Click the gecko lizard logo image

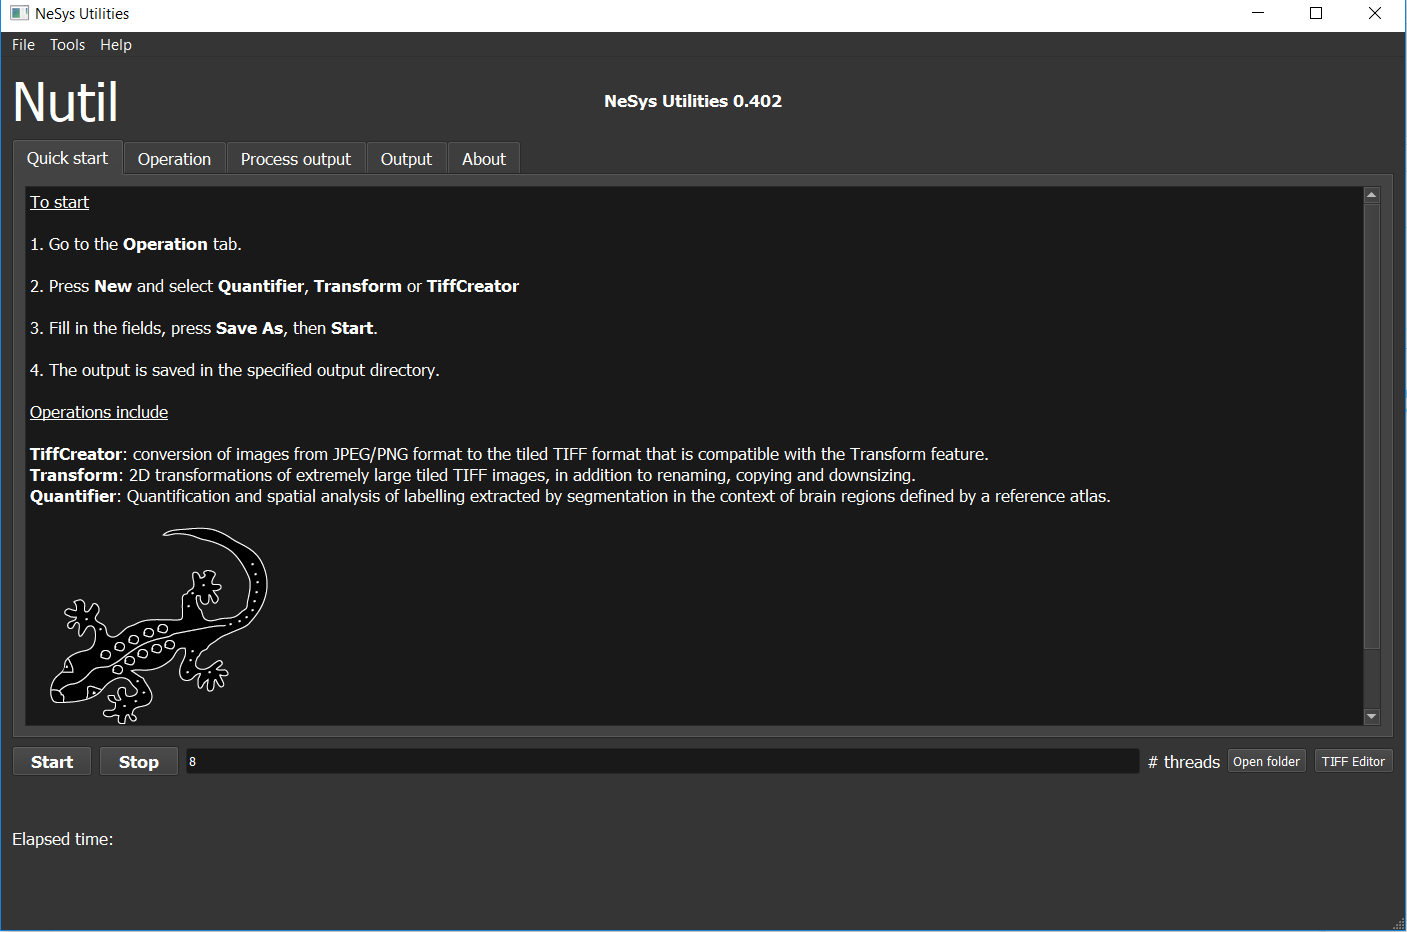coord(159,625)
